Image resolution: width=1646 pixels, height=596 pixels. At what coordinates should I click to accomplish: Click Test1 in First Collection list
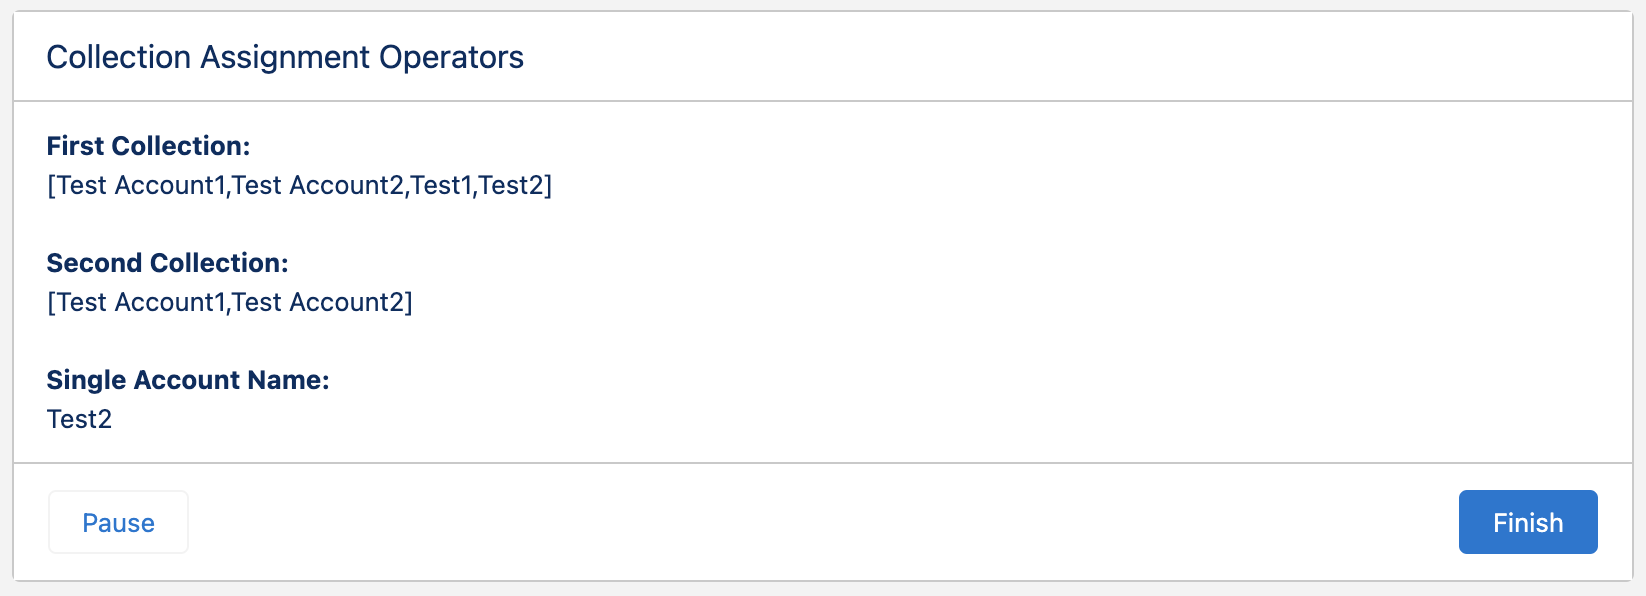click(x=441, y=186)
